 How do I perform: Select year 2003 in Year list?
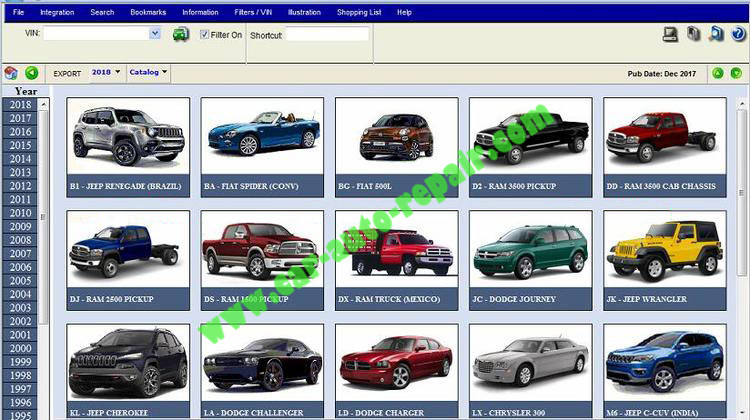(x=20, y=308)
